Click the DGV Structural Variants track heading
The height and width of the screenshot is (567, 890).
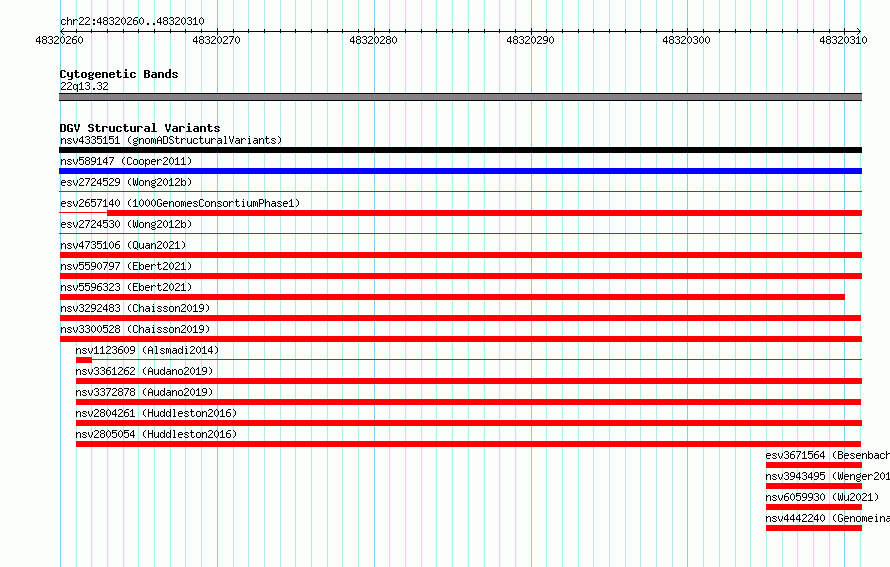point(140,128)
